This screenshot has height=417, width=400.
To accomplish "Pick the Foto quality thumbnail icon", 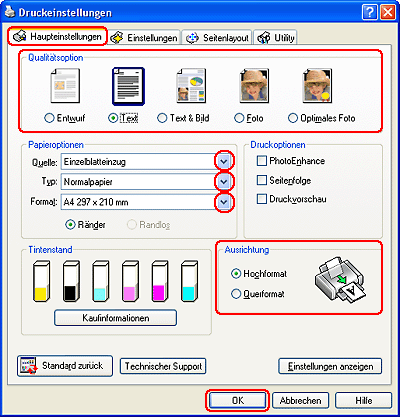I will 254,86.
